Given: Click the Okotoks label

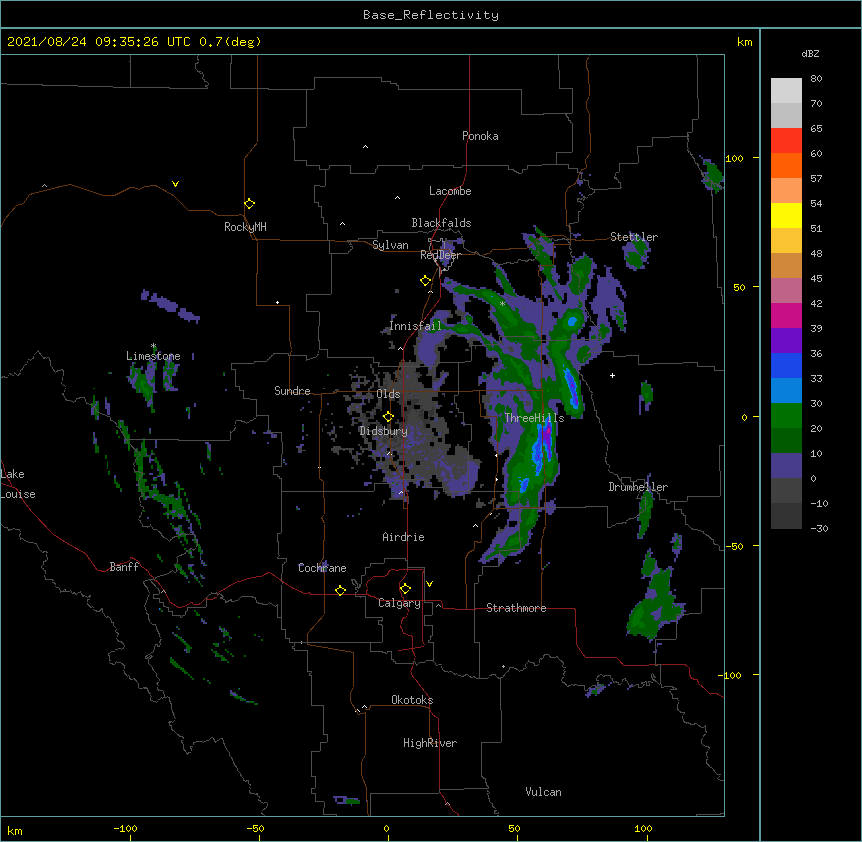Looking at the screenshot, I should pyautogui.click(x=412, y=700).
